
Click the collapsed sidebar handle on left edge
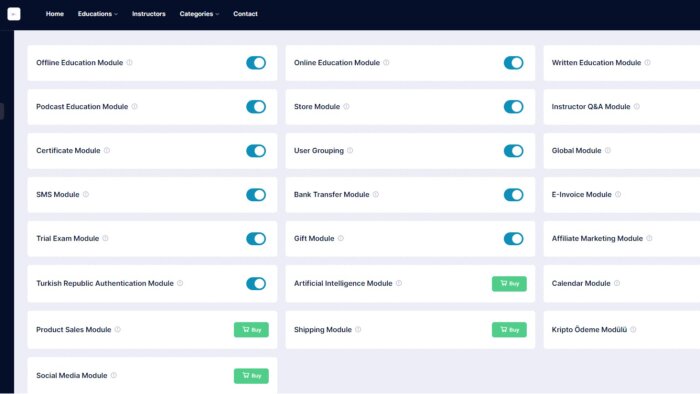coord(2,111)
